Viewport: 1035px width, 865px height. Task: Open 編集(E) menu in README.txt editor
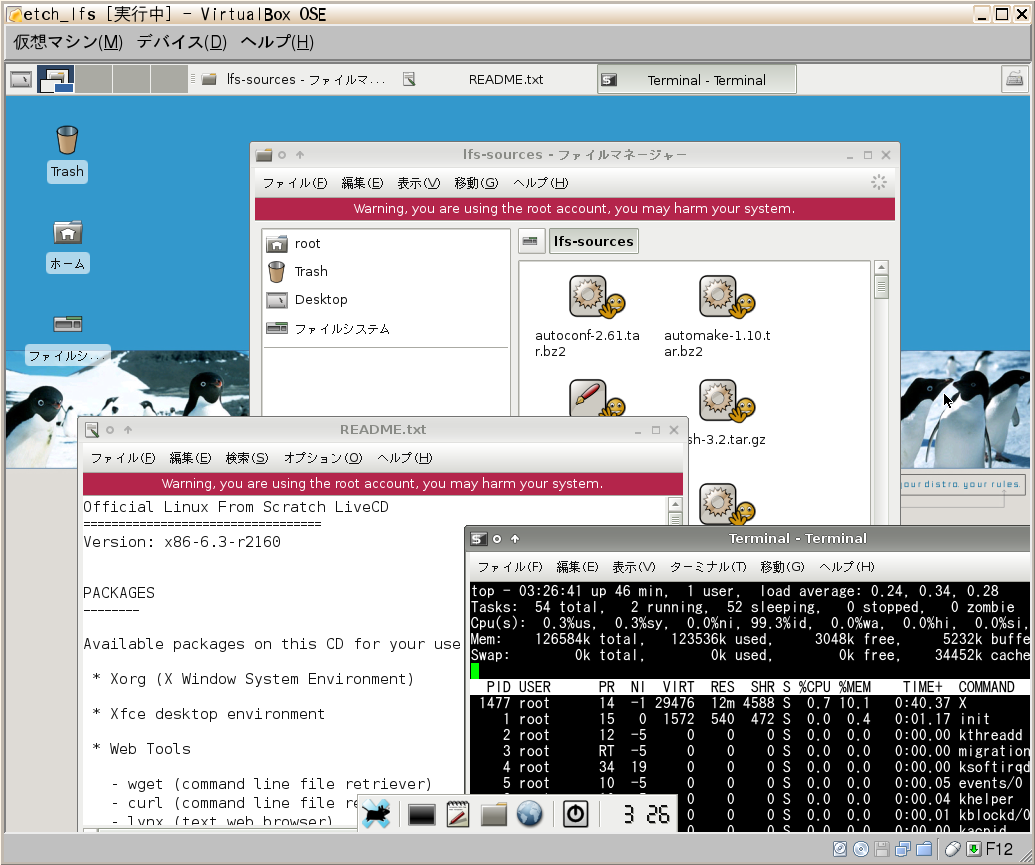(190, 458)
